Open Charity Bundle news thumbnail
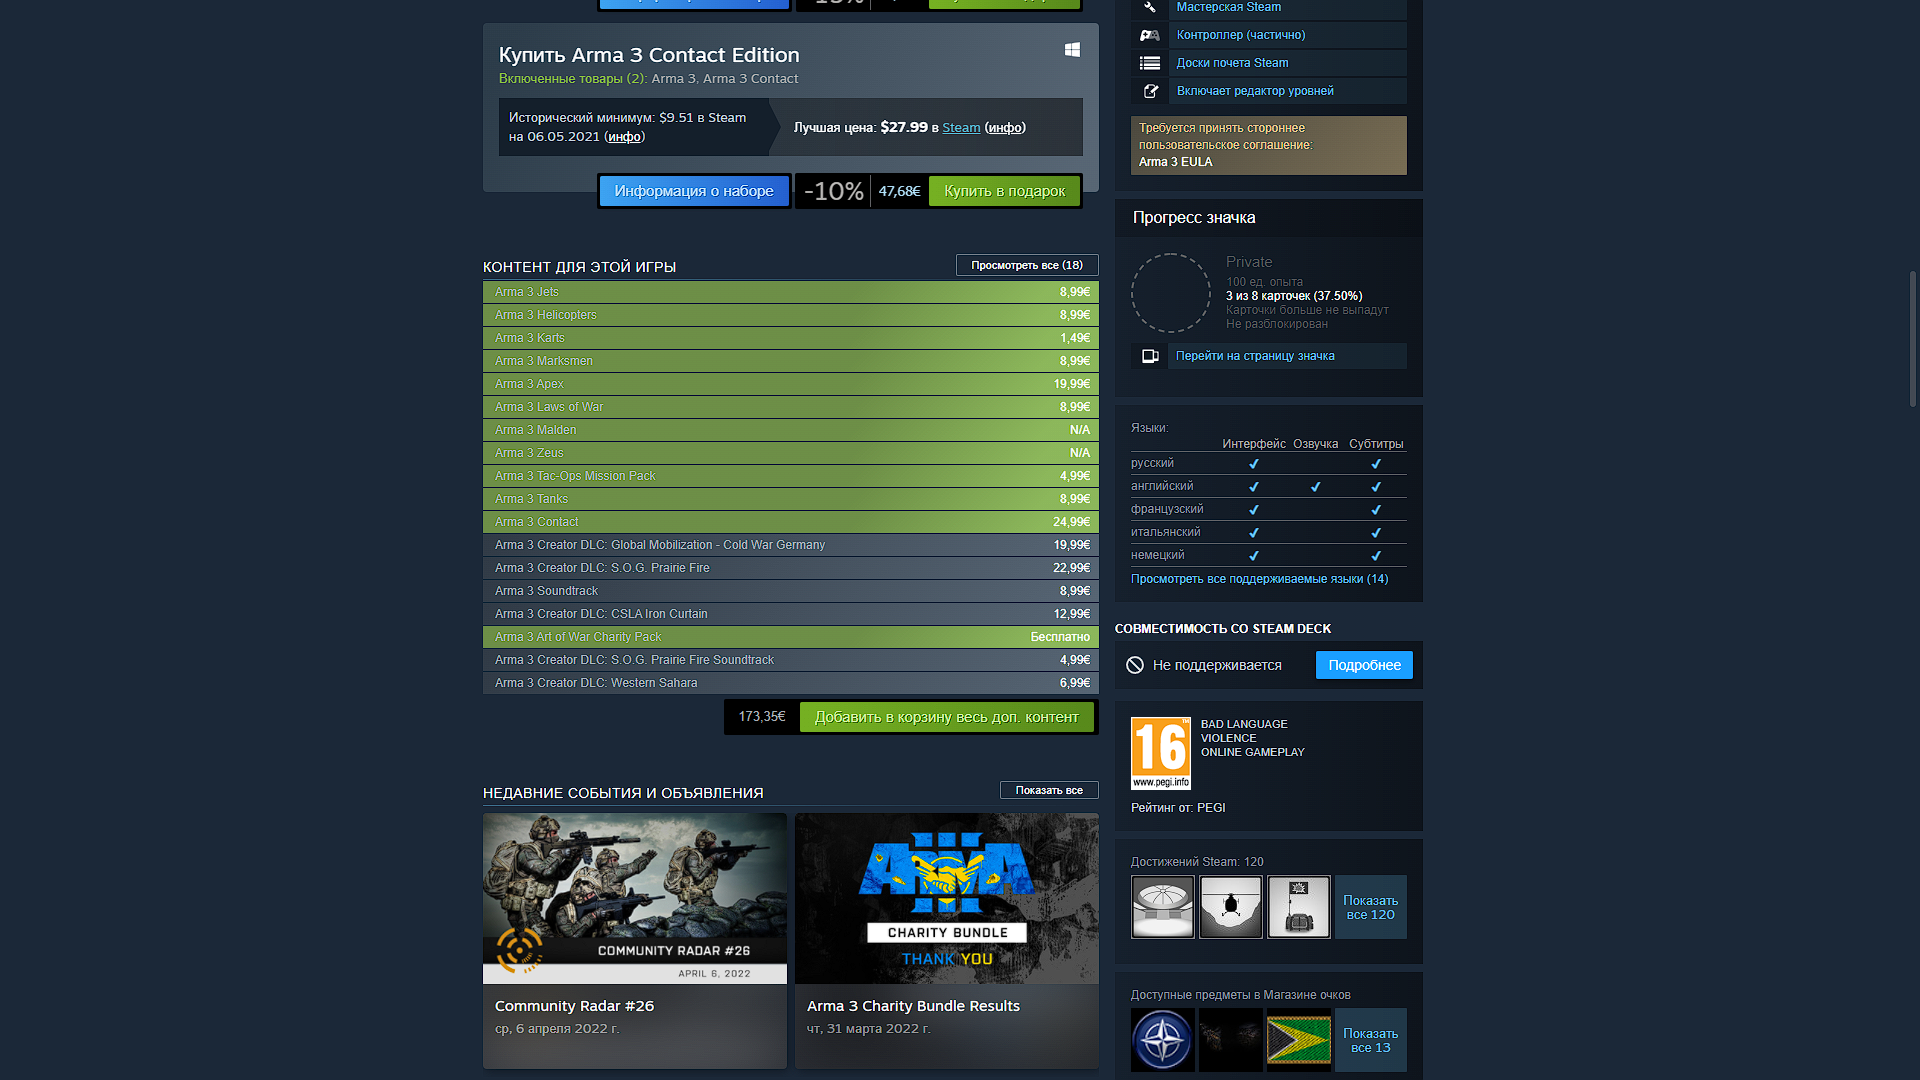Viewport: 1920px width, 1080px height. (947, 898)
